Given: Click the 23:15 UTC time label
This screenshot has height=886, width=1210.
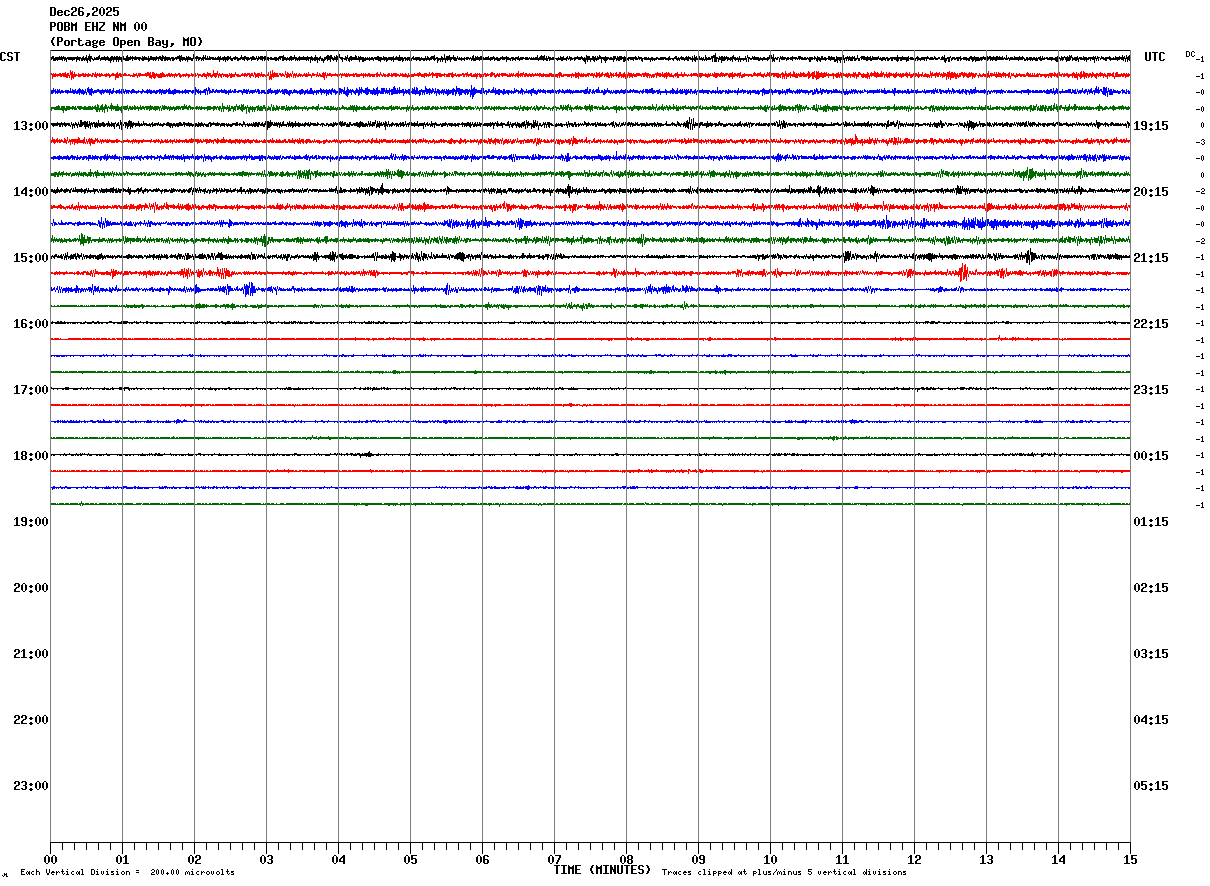Looking at the screenshot, I should (1151, 390).
